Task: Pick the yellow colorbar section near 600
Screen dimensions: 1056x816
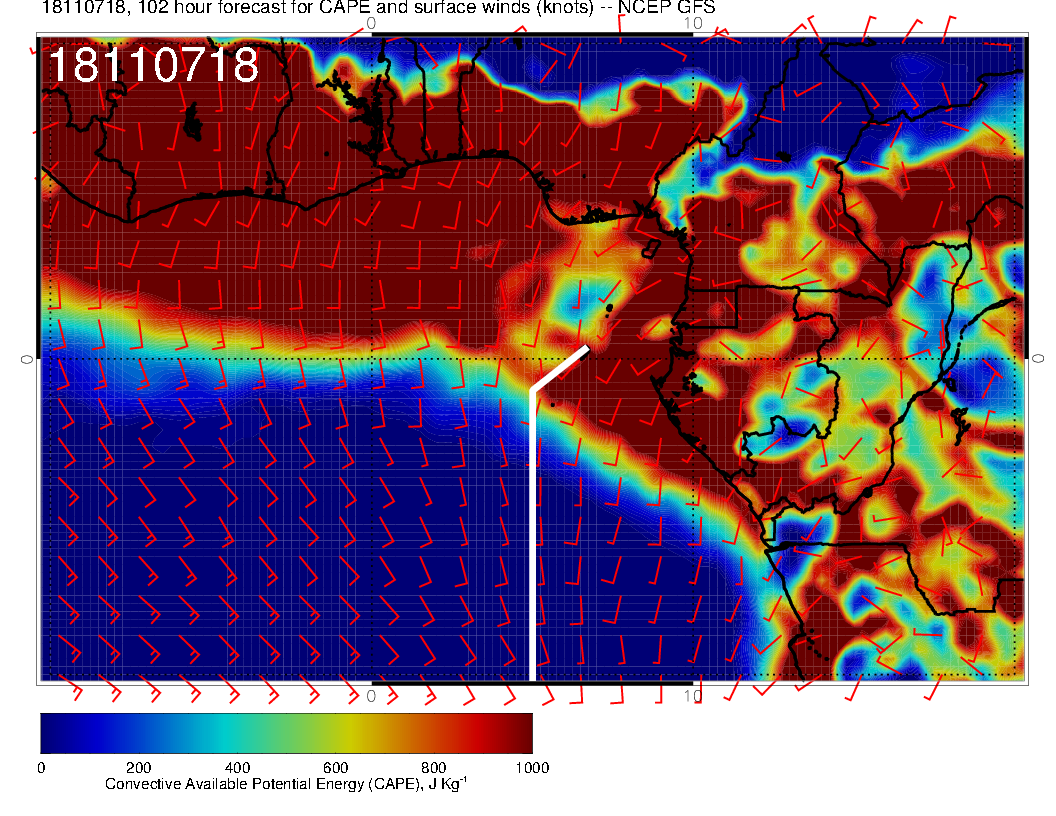Action: (335, 732)
